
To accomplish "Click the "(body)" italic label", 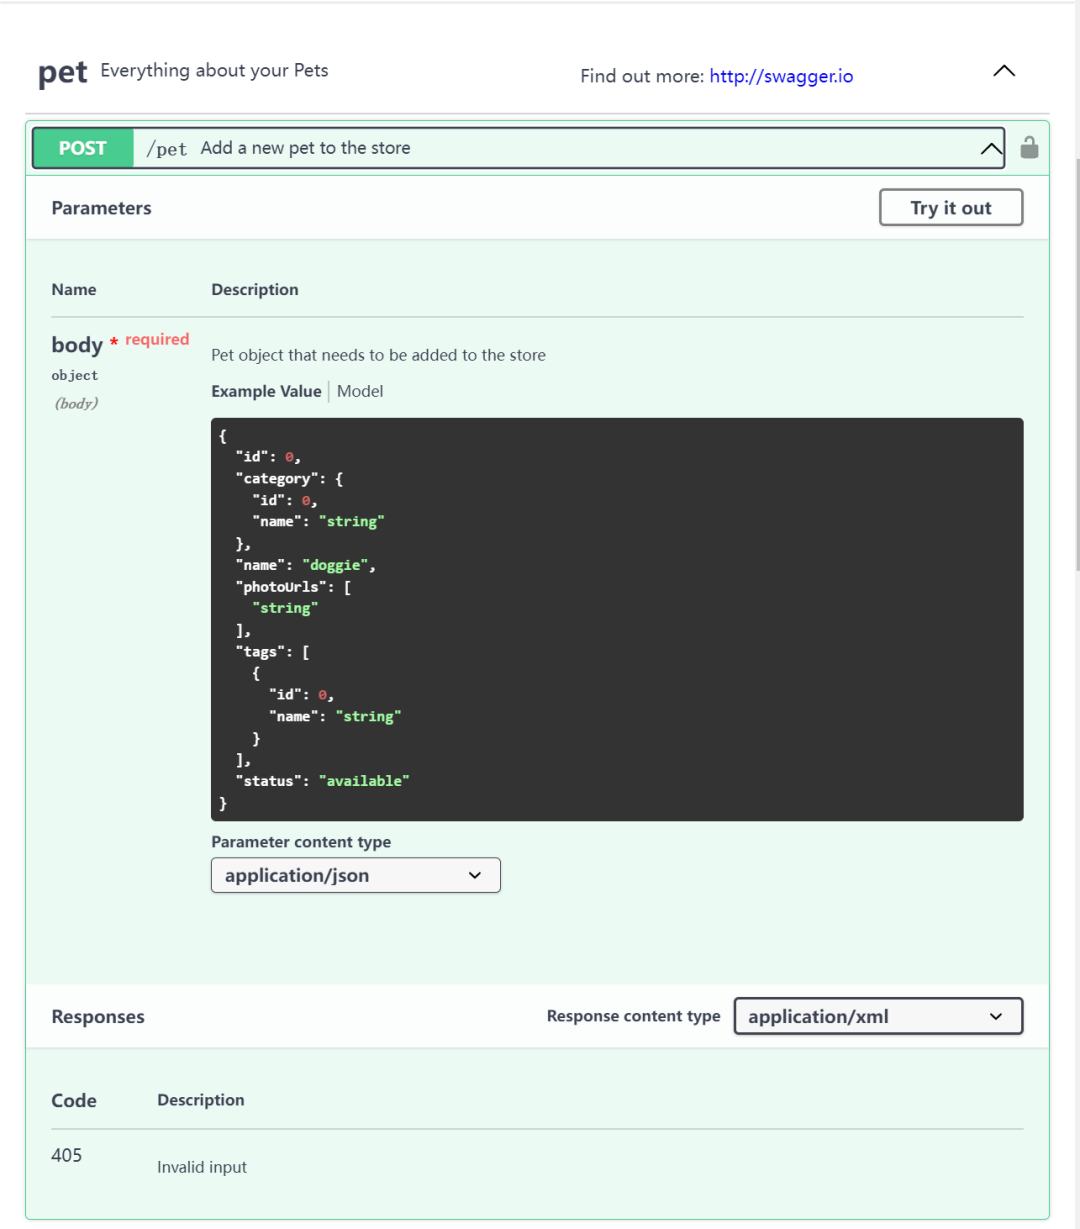I will (76, 403).
